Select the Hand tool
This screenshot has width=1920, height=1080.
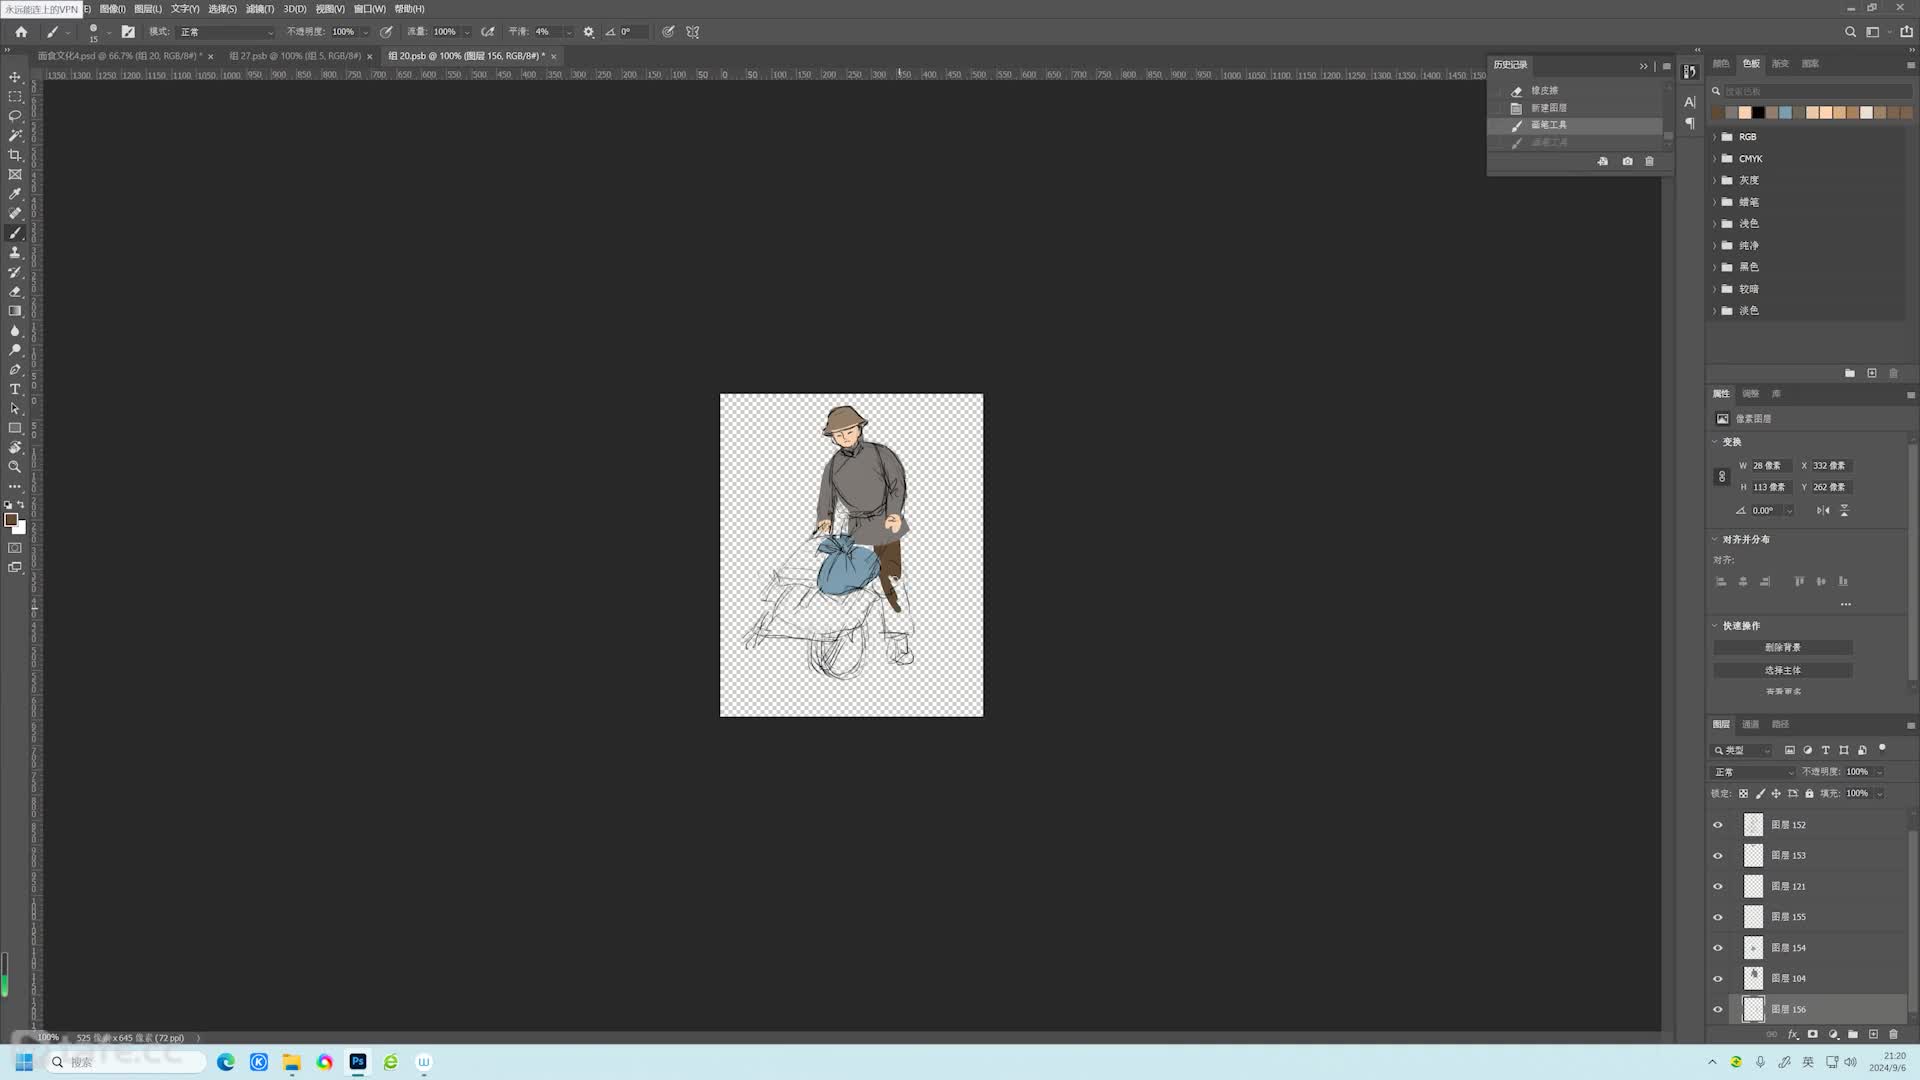[x=15, y=447]
